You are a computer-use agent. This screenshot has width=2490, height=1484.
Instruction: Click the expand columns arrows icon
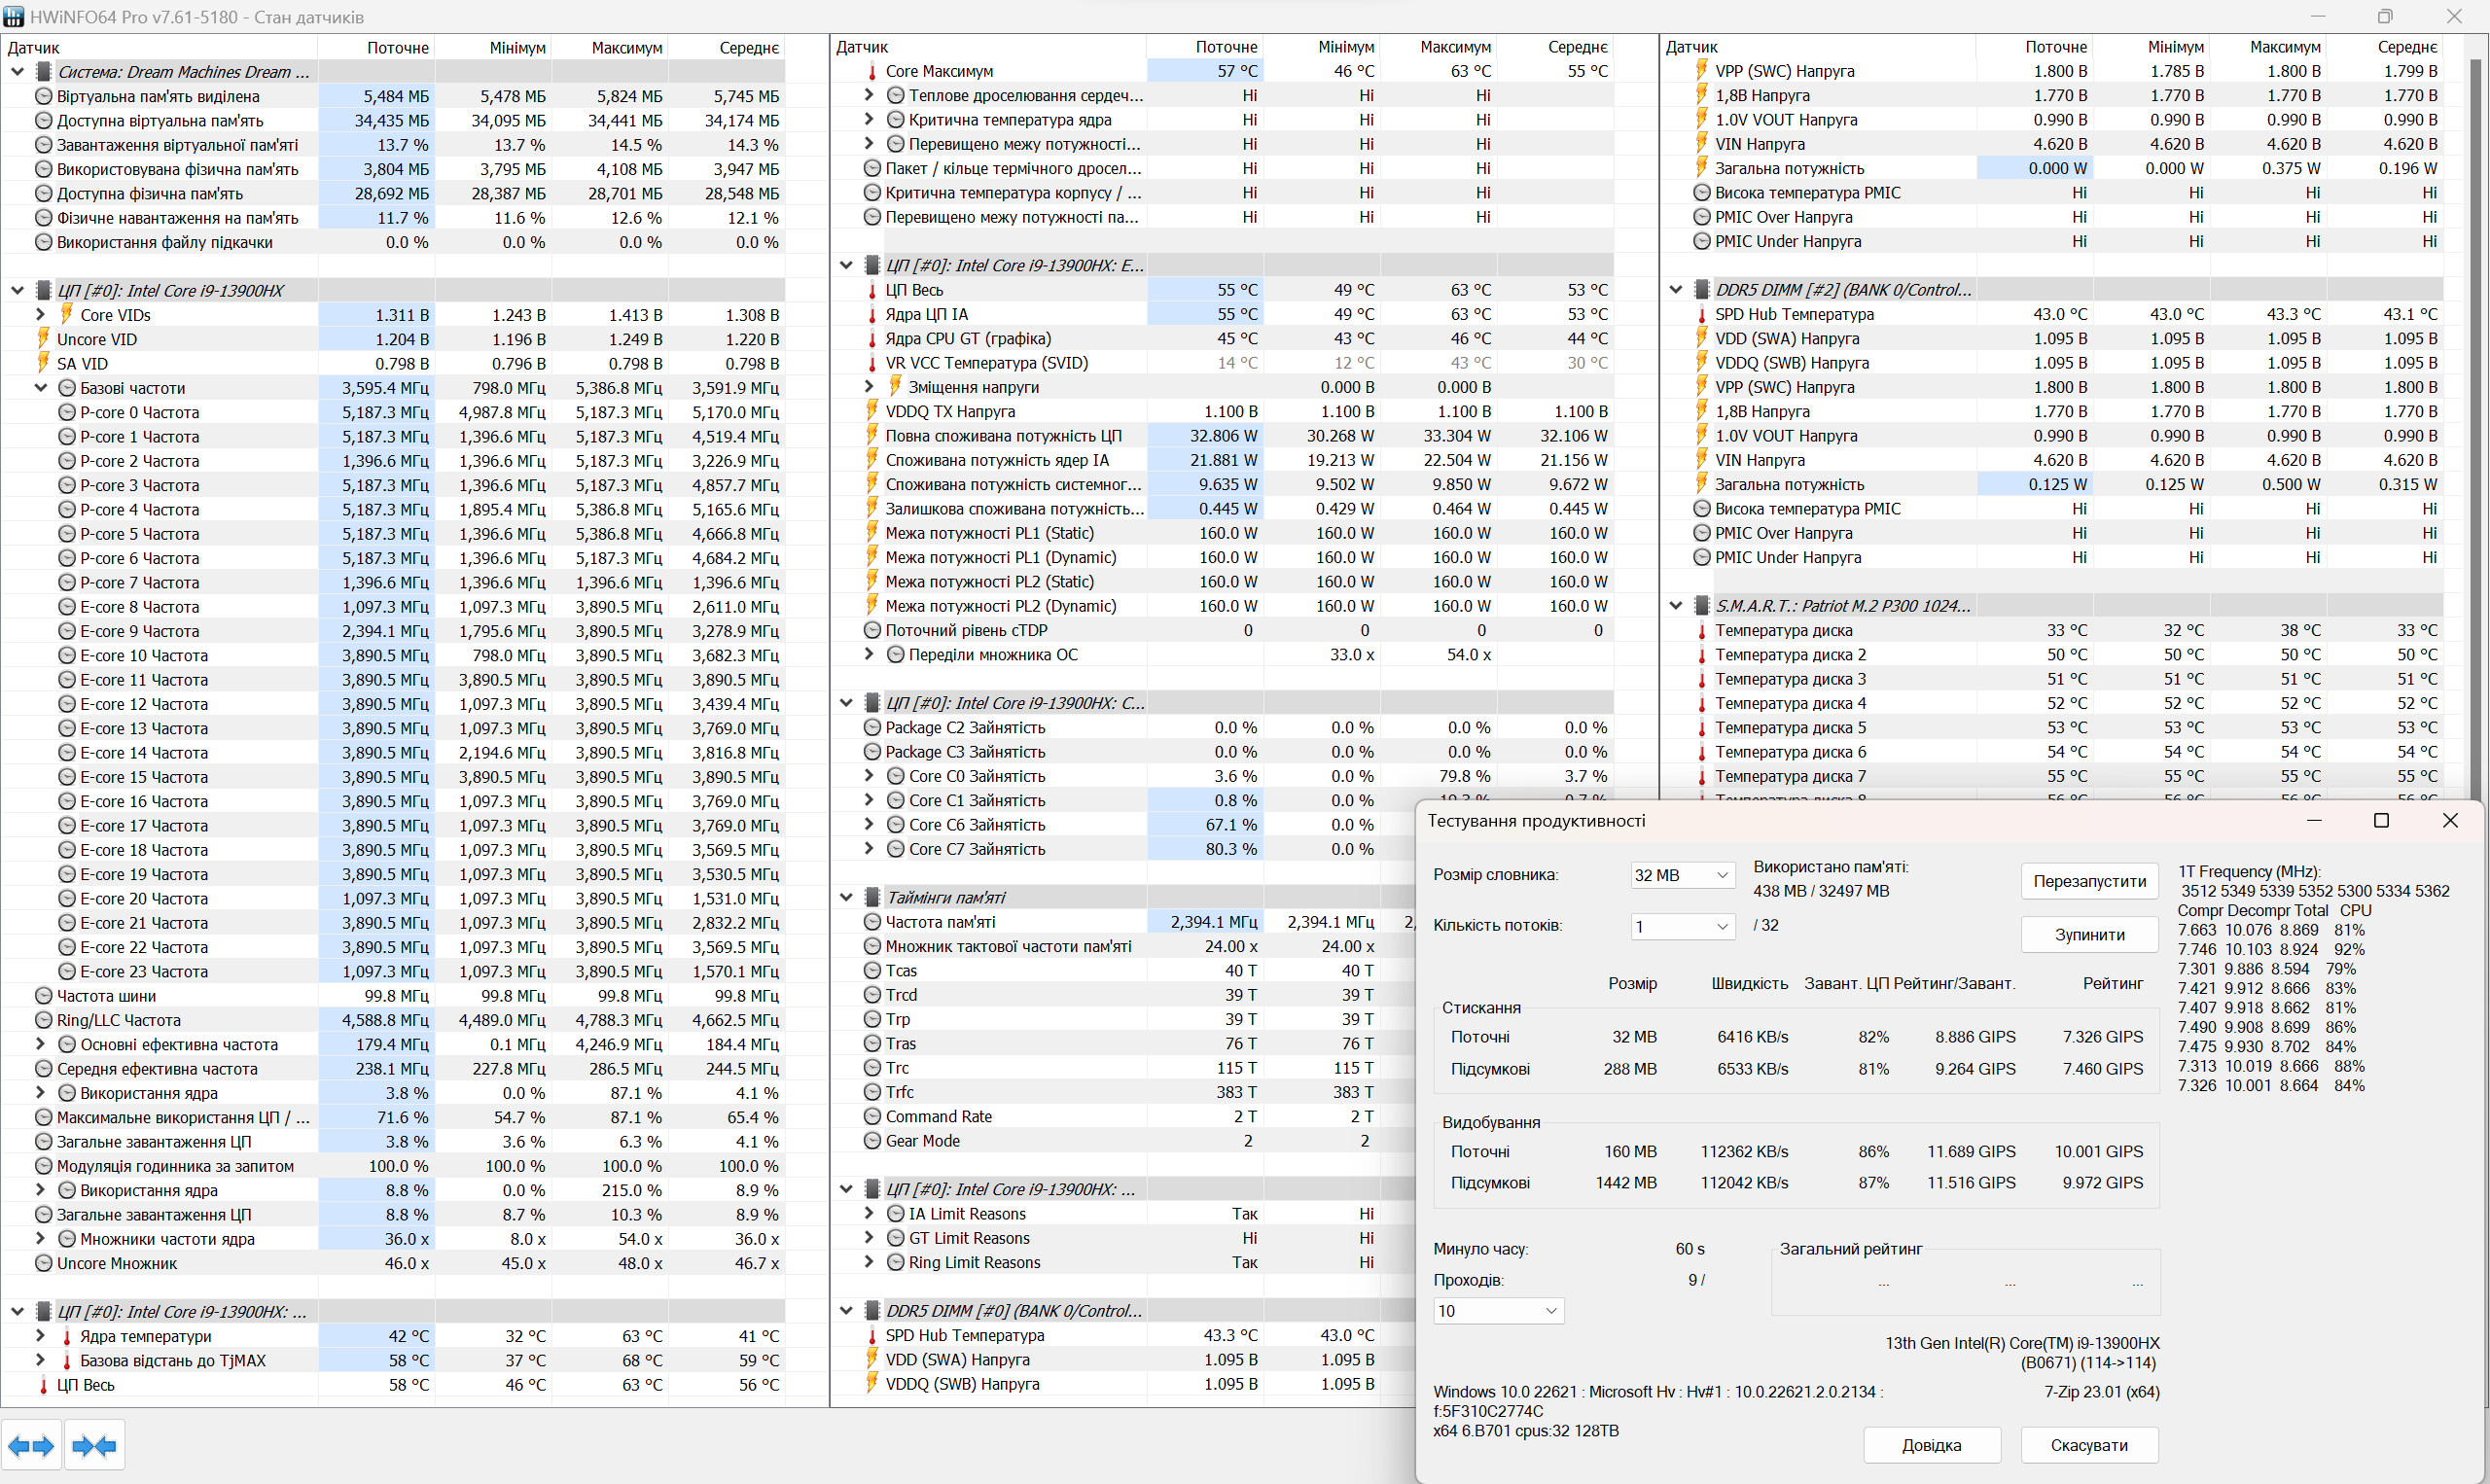tap(31, 1445)
